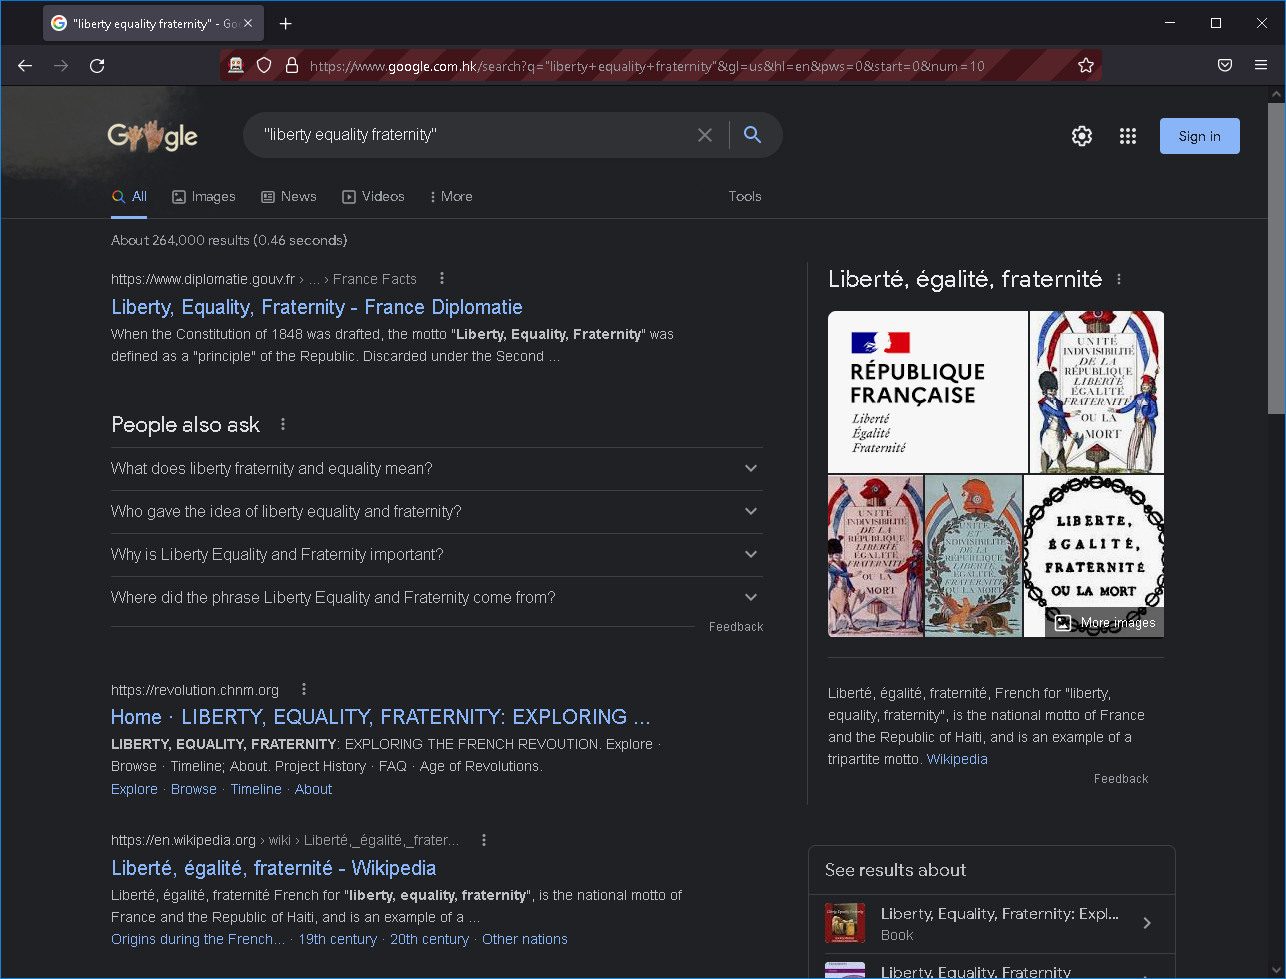The image size is (1286, 979).
Task: Open "Liberté, égalité, fraternité - Wikipedia" result
Action: coord(274,868)
